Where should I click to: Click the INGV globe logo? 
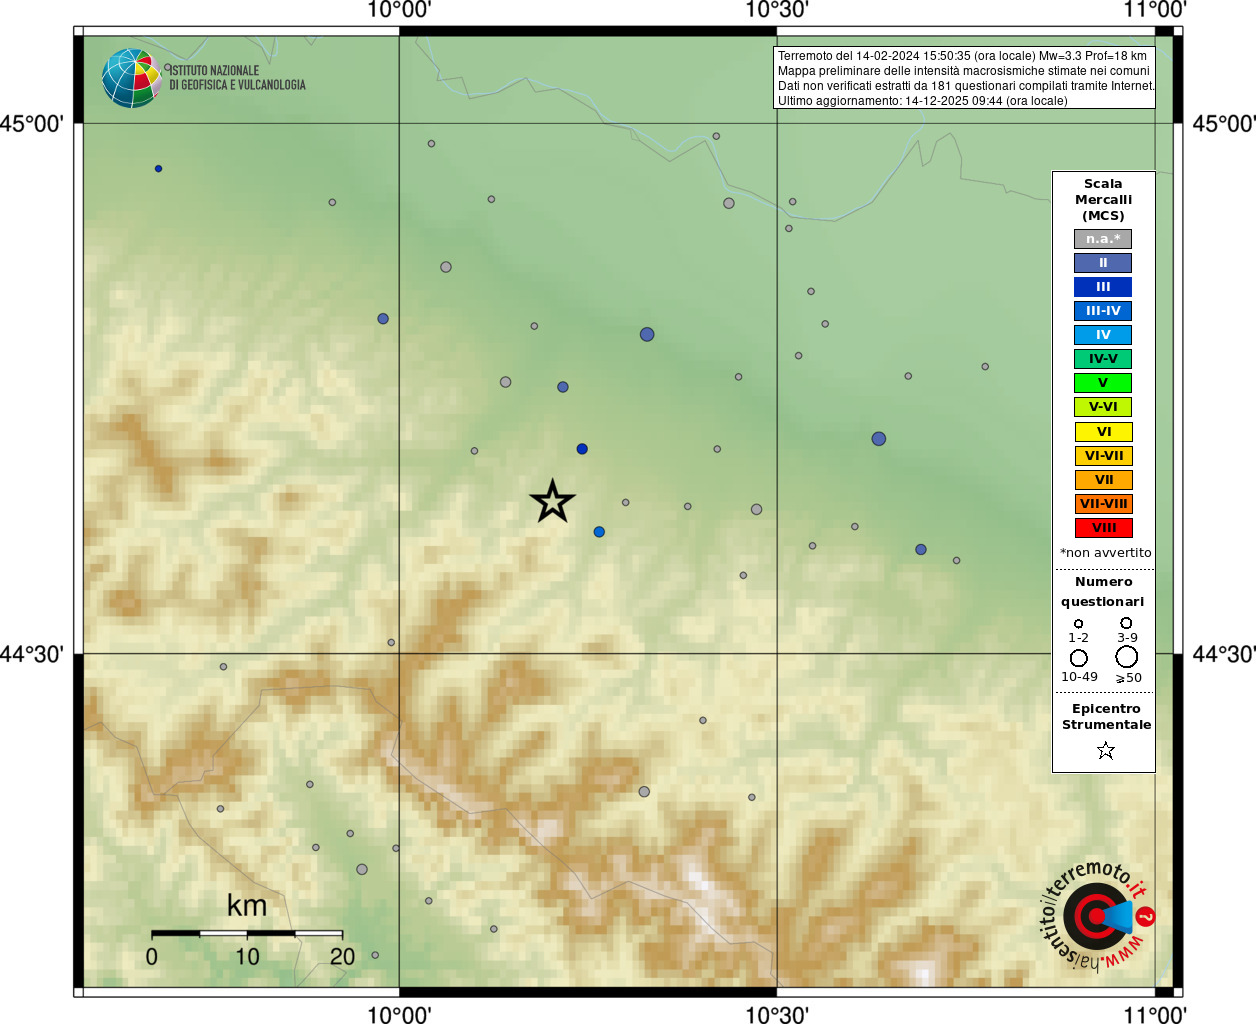coord(131,78)
